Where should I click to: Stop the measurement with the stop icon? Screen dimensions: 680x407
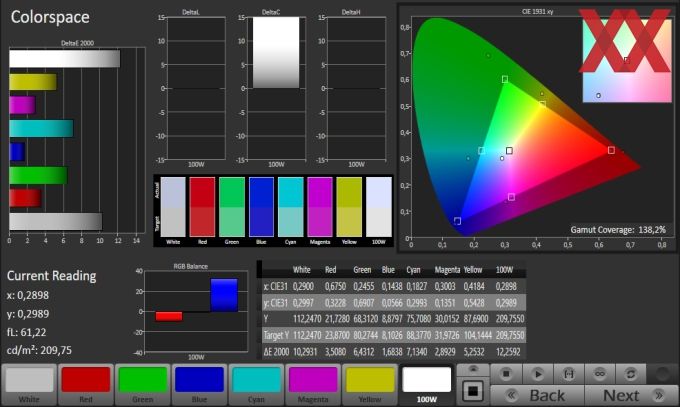point(506,374)
